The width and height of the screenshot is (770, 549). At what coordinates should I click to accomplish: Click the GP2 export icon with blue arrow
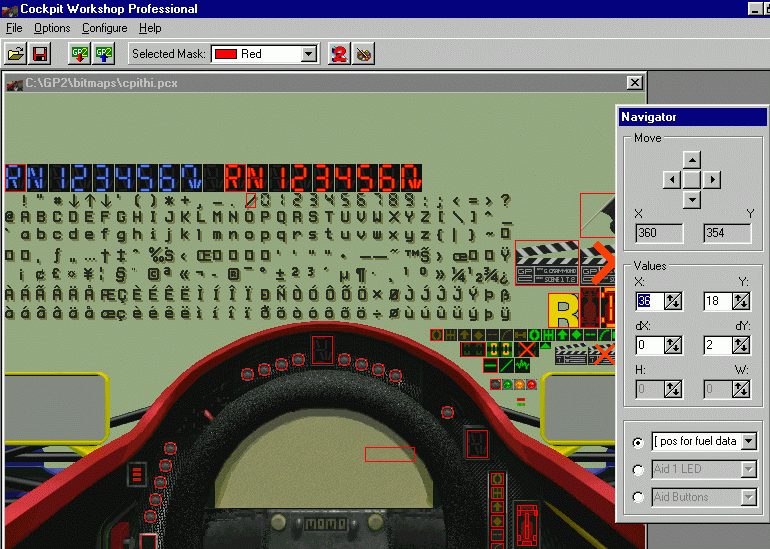pos(103,54)
